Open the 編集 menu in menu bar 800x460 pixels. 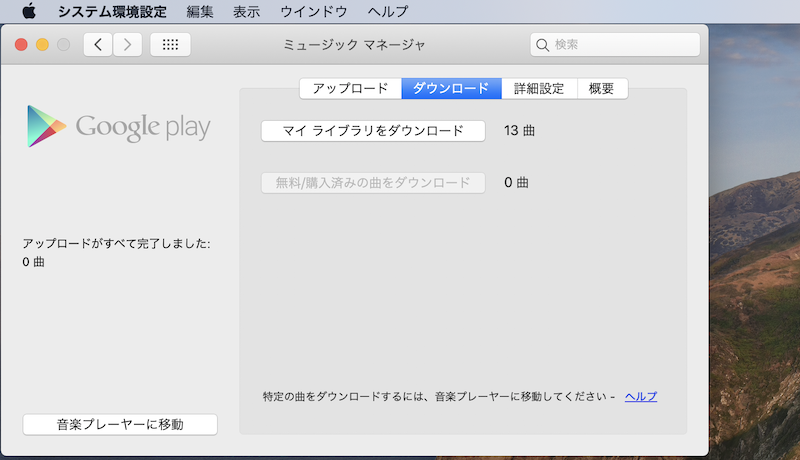(x=200, y=11)
